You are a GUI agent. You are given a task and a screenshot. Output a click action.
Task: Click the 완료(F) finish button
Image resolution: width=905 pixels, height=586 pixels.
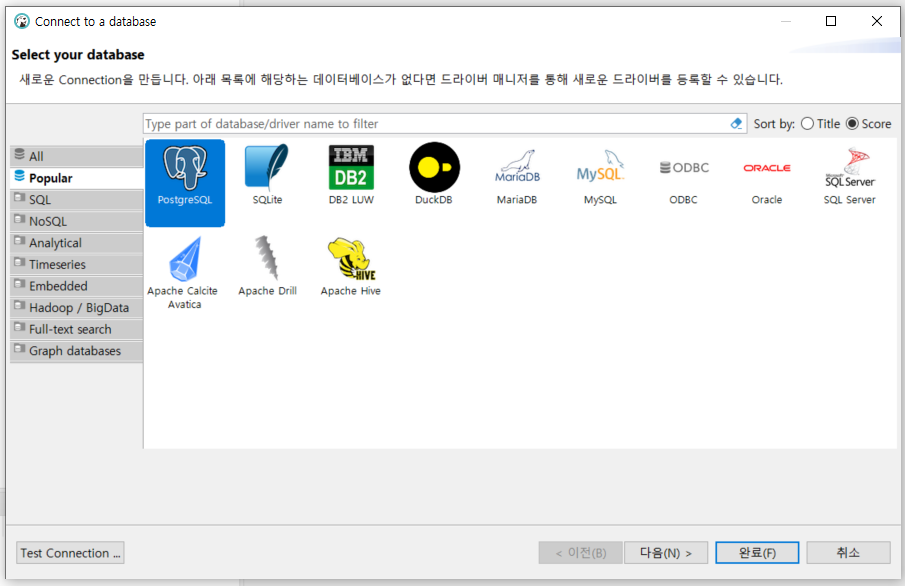point(757,553)
